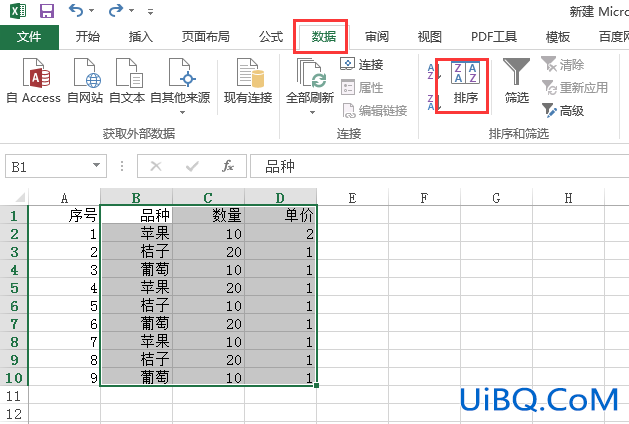Open the Undo history dropdown arrow
629x424 pixels.
coord(91,11)
